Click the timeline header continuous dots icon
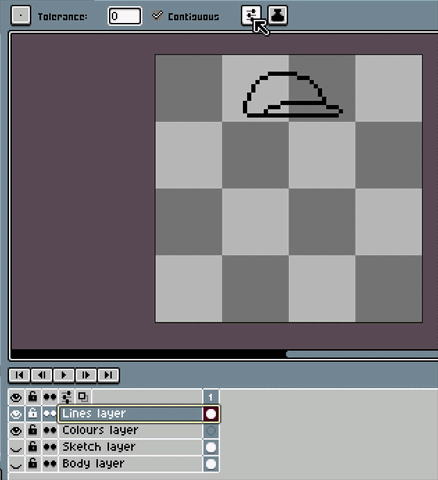This screenshot has height=480, width=438. [x=50, y=397]
